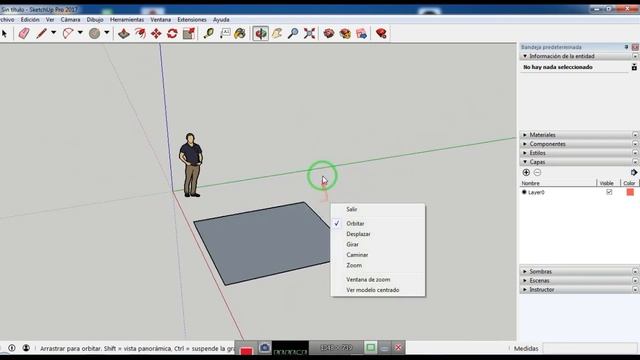This screenshot has height=360, width=640.
Task: Select Caminar in the context menu
Action: [x=357, y=255]
